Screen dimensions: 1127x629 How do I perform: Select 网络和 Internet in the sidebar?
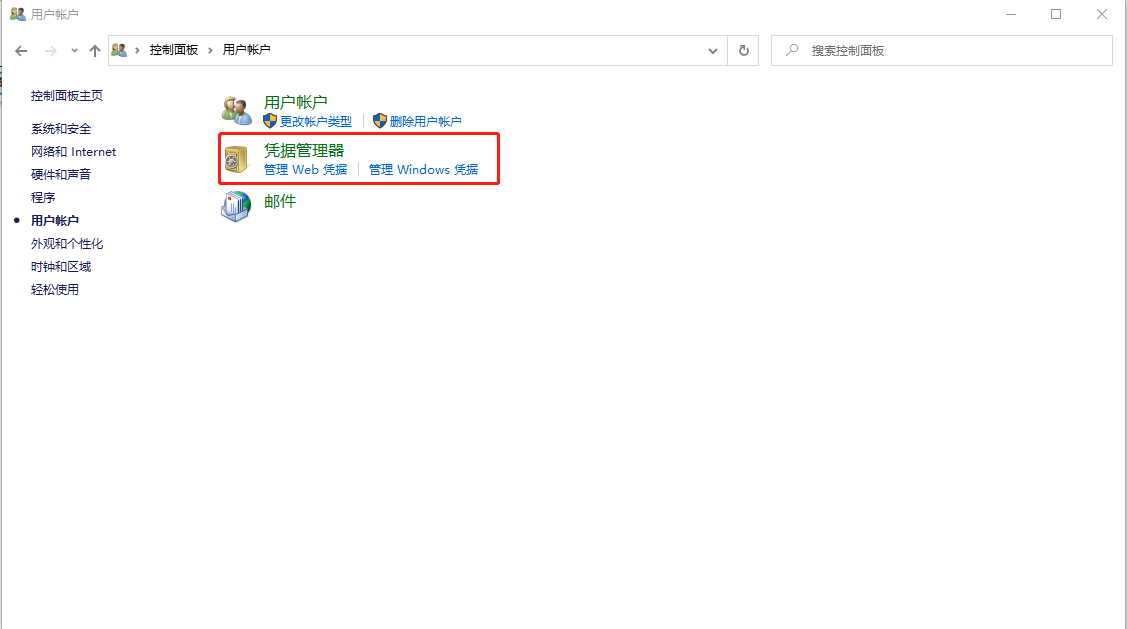click(73, 152)
